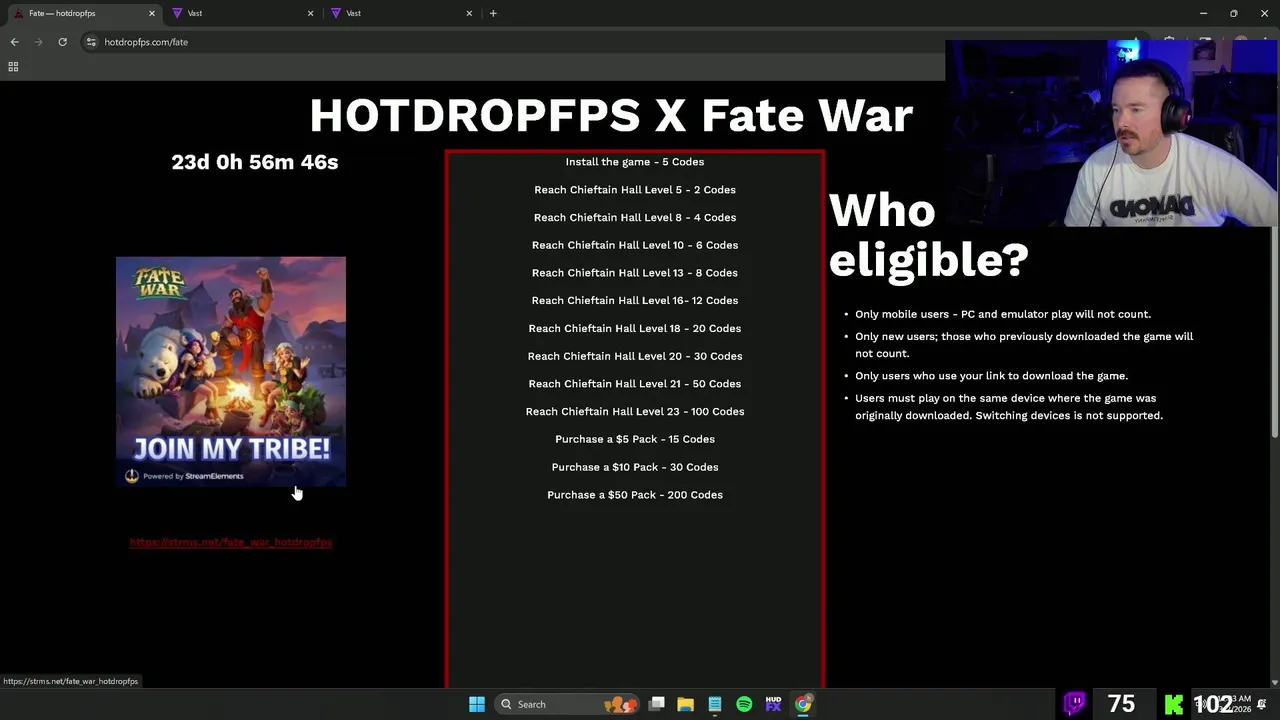Click the StreamElements logo on the banner
The width and height of the screenshot is (1280, 720).
[132, 476]
